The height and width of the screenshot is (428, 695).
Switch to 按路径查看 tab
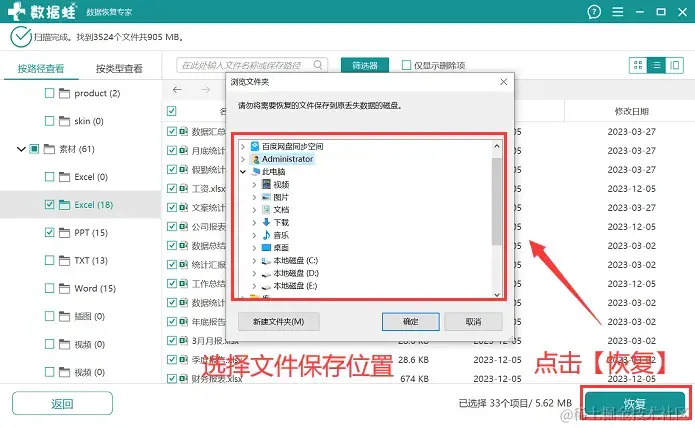pos(41,69)
